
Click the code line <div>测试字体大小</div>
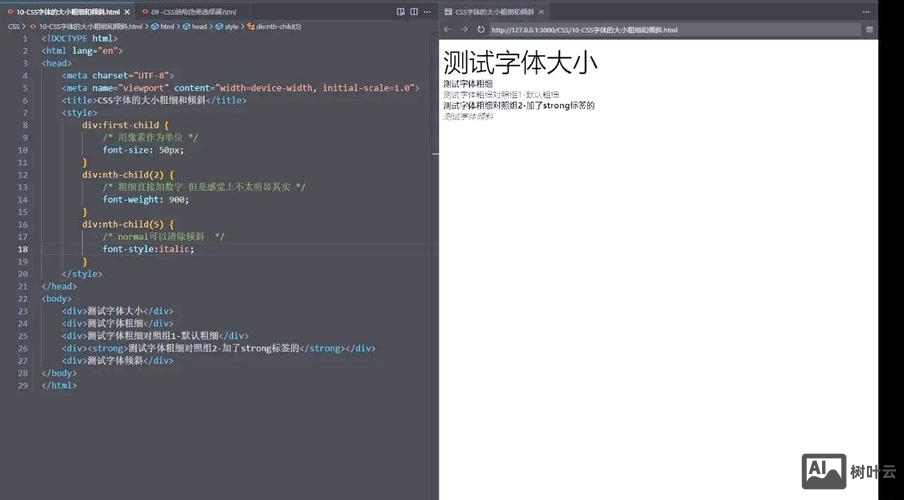point(118,311)
